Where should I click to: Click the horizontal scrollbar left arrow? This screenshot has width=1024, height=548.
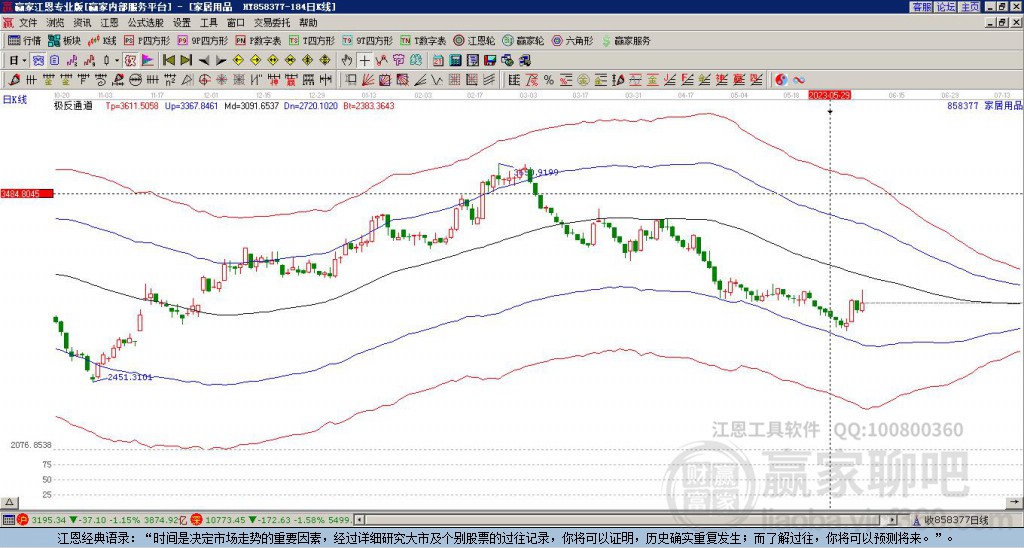tap(358, 520)
